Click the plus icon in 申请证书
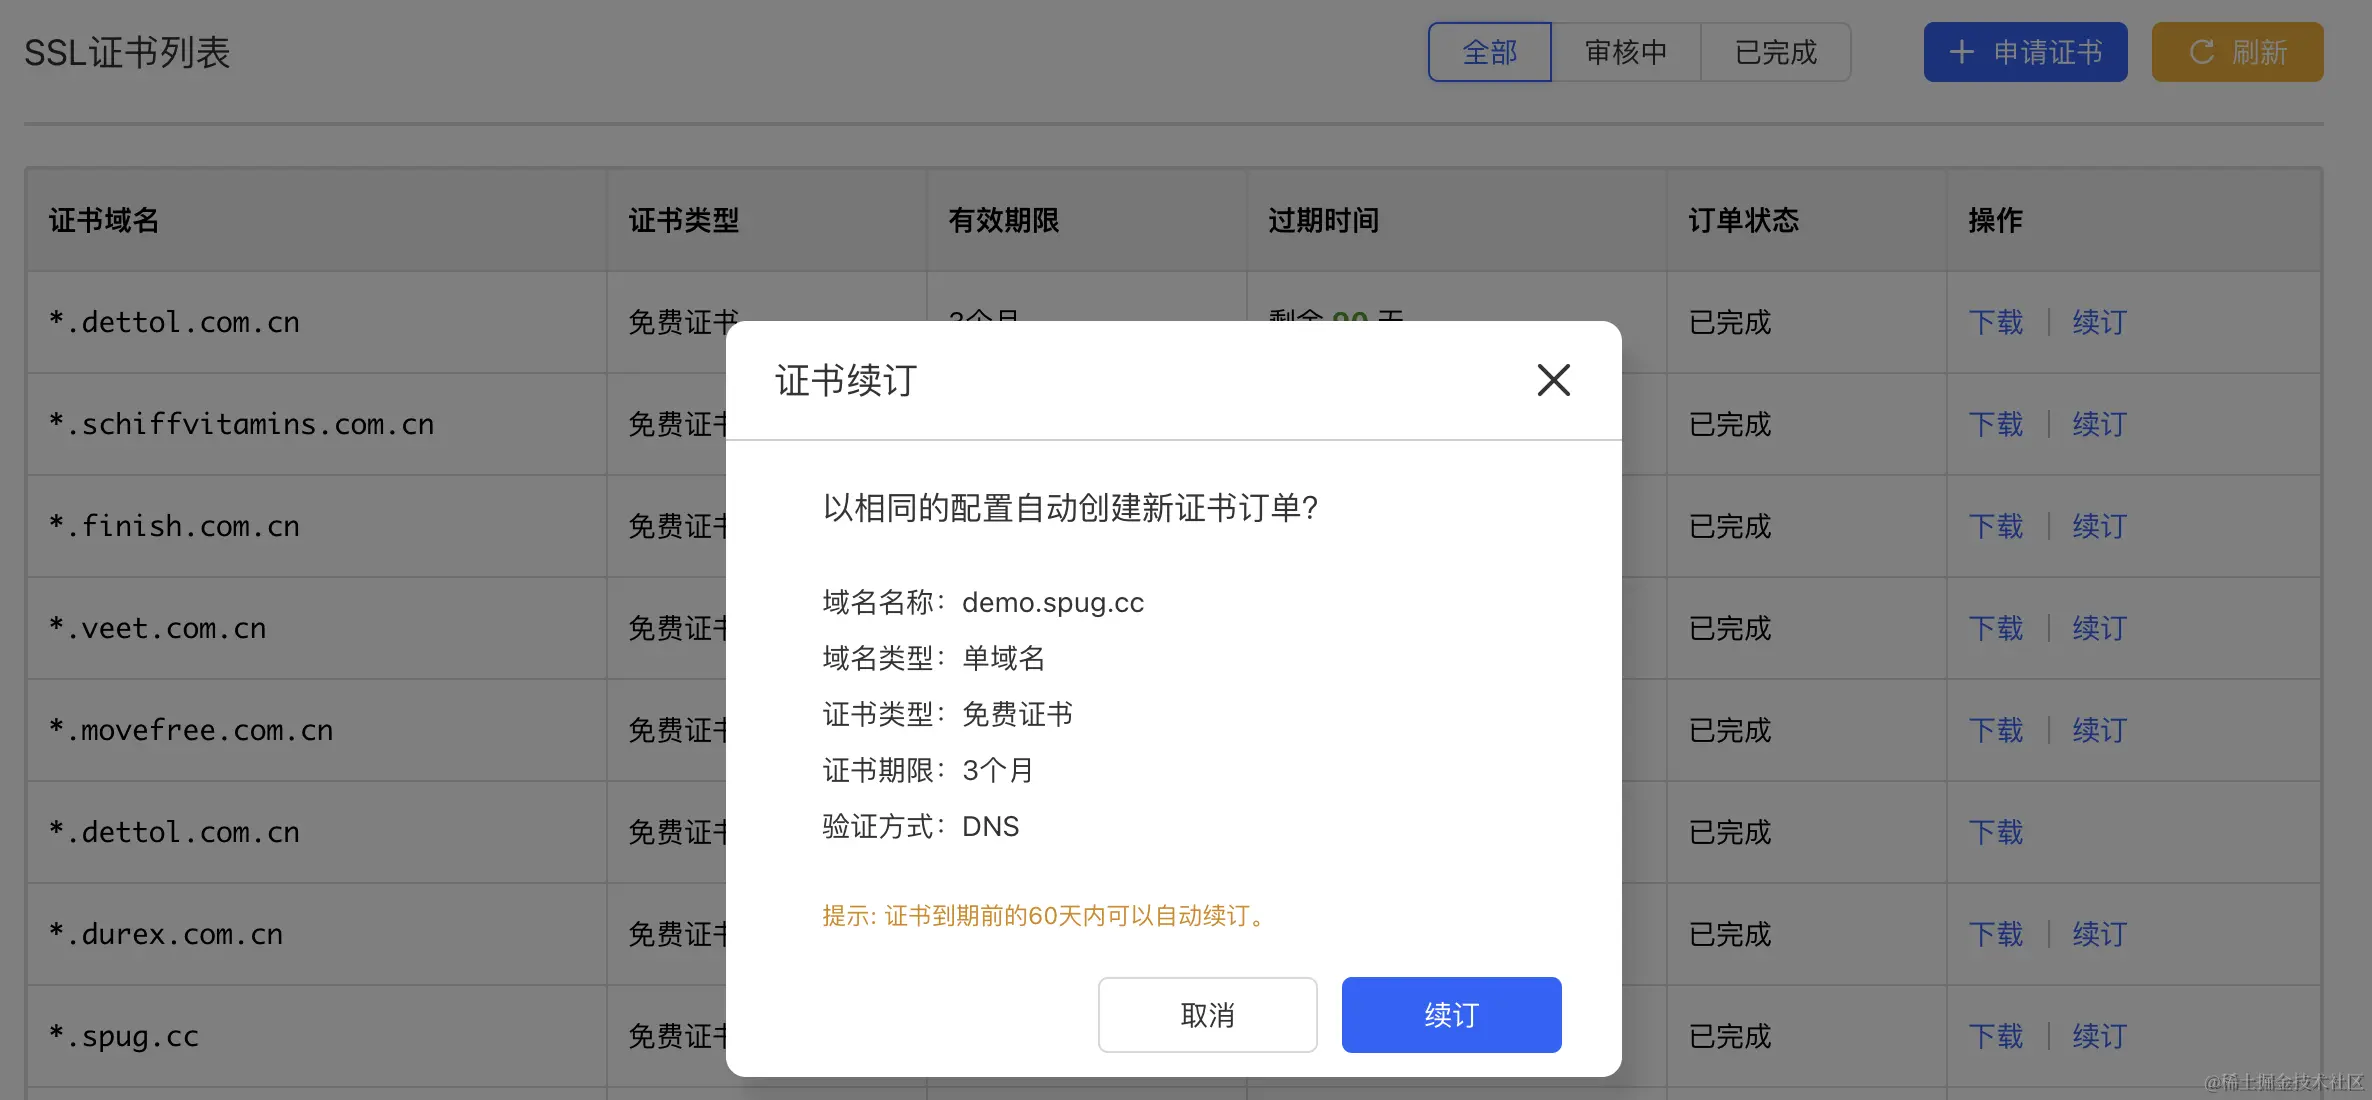The image size is (2372, 1100). [x=1961, y=52]
